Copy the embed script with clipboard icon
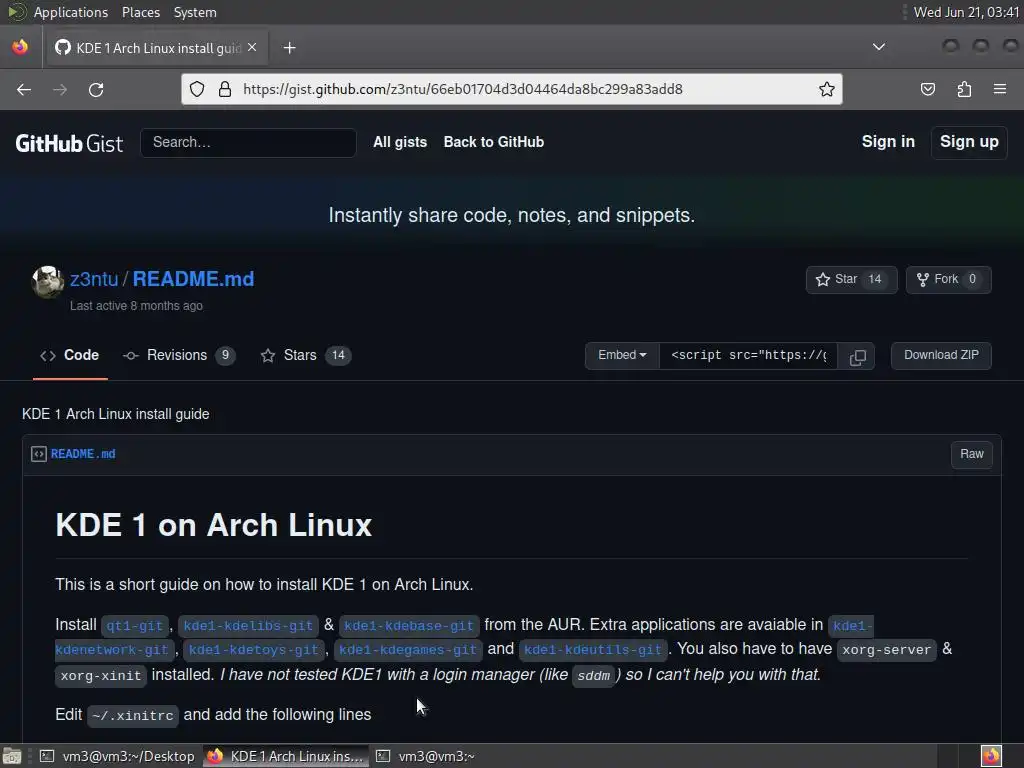Screen dimensions: 1024x768 857,356
